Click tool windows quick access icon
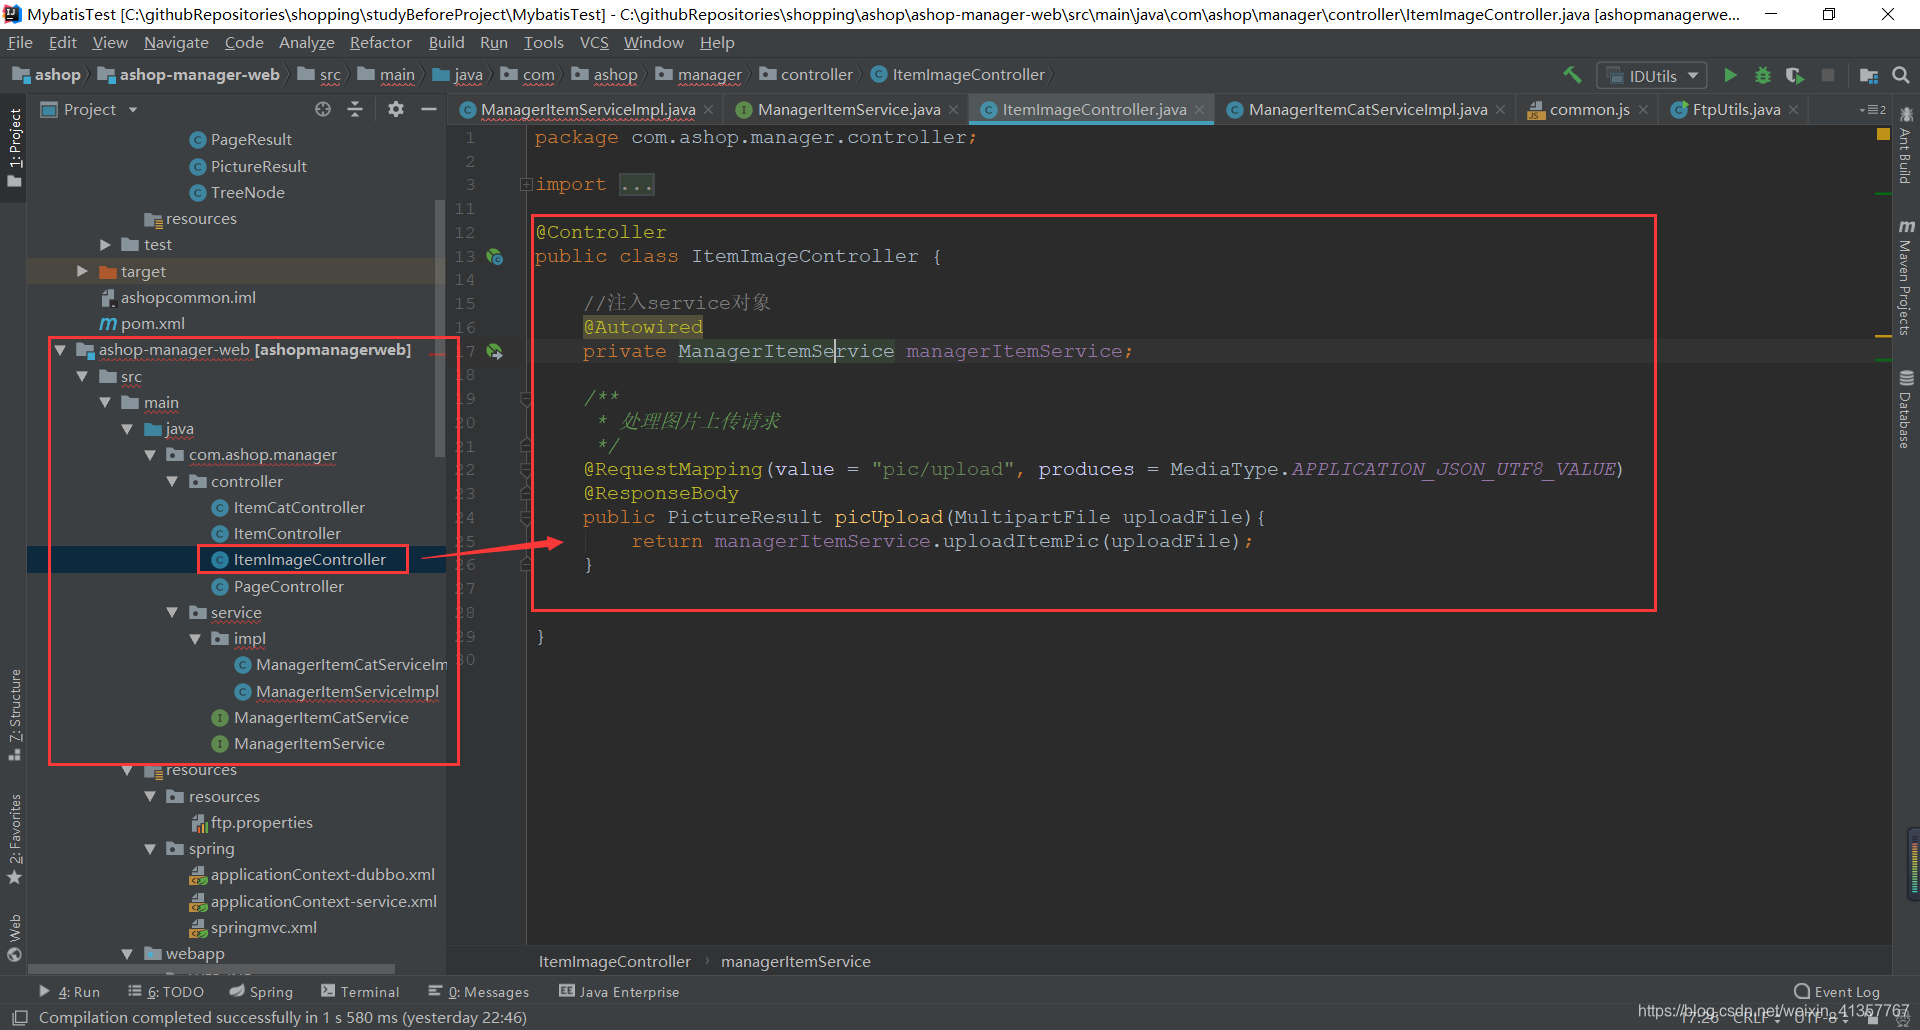 point(19,1017)
